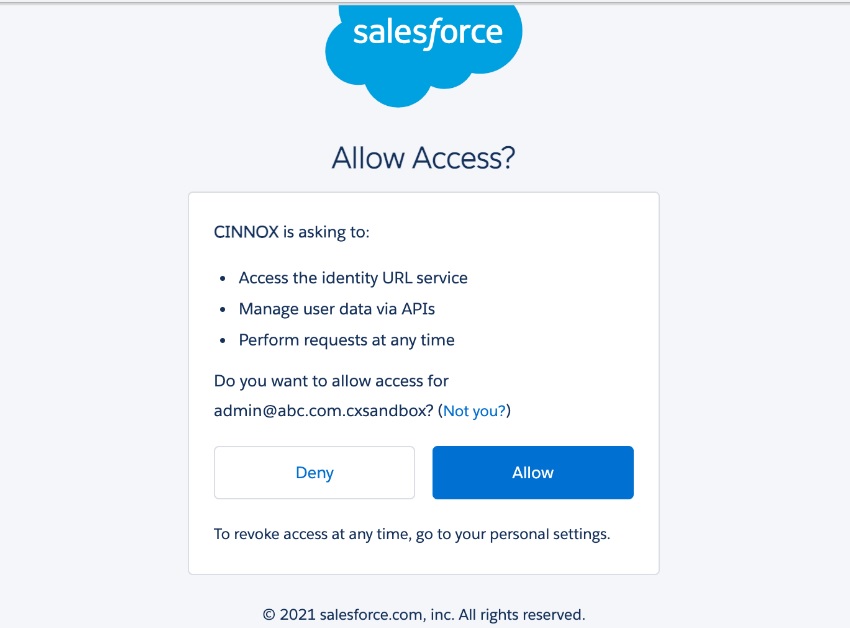
Task: Select the "Manage user data via APIs" text
Action: point(337,309)
